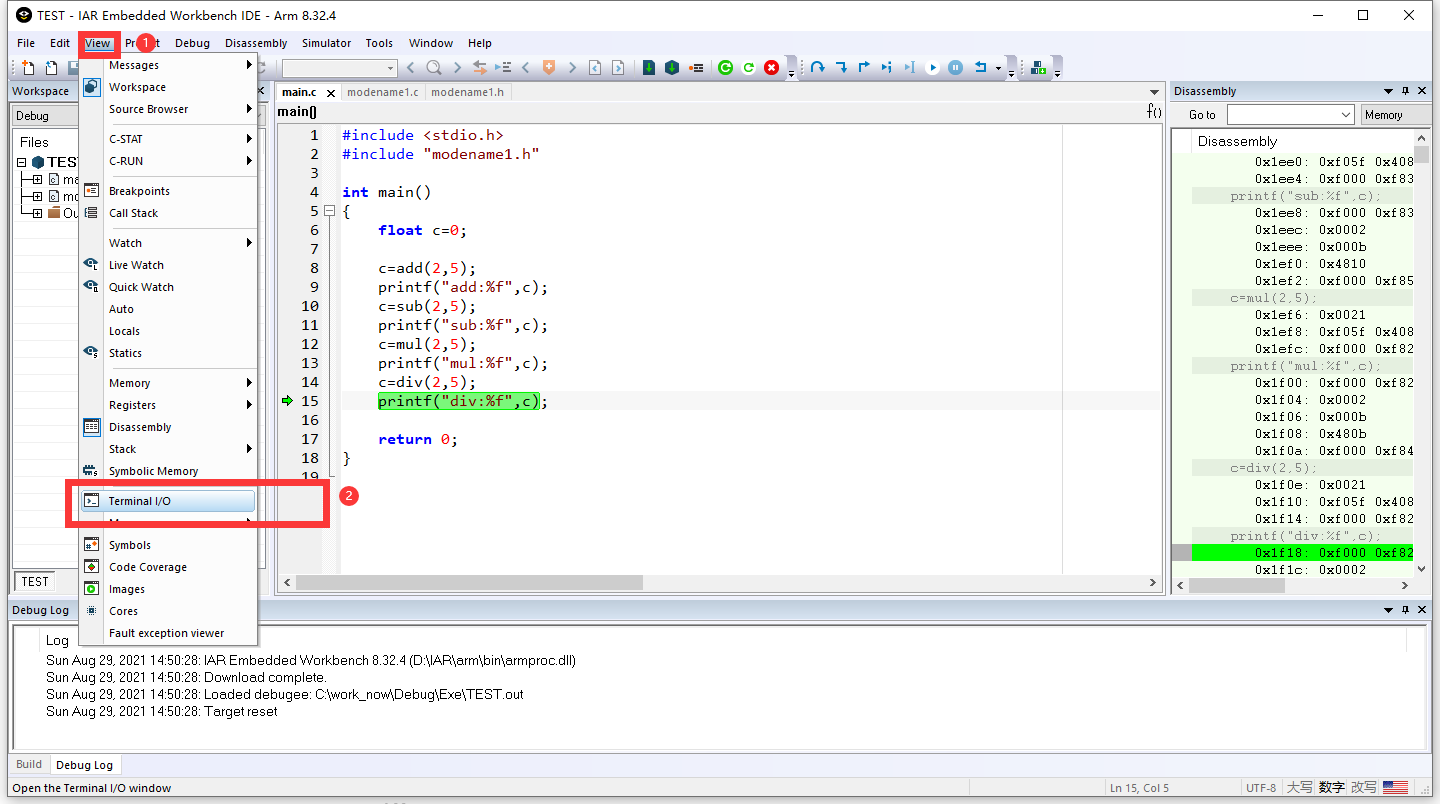
Task: Open the Disassembly panel options arrow
Action: point(1388,91)
